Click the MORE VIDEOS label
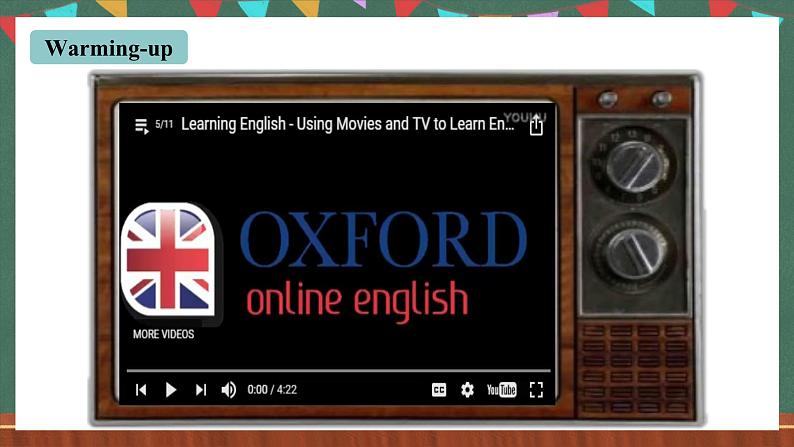The image size is (794, 447). pos(164,334)
